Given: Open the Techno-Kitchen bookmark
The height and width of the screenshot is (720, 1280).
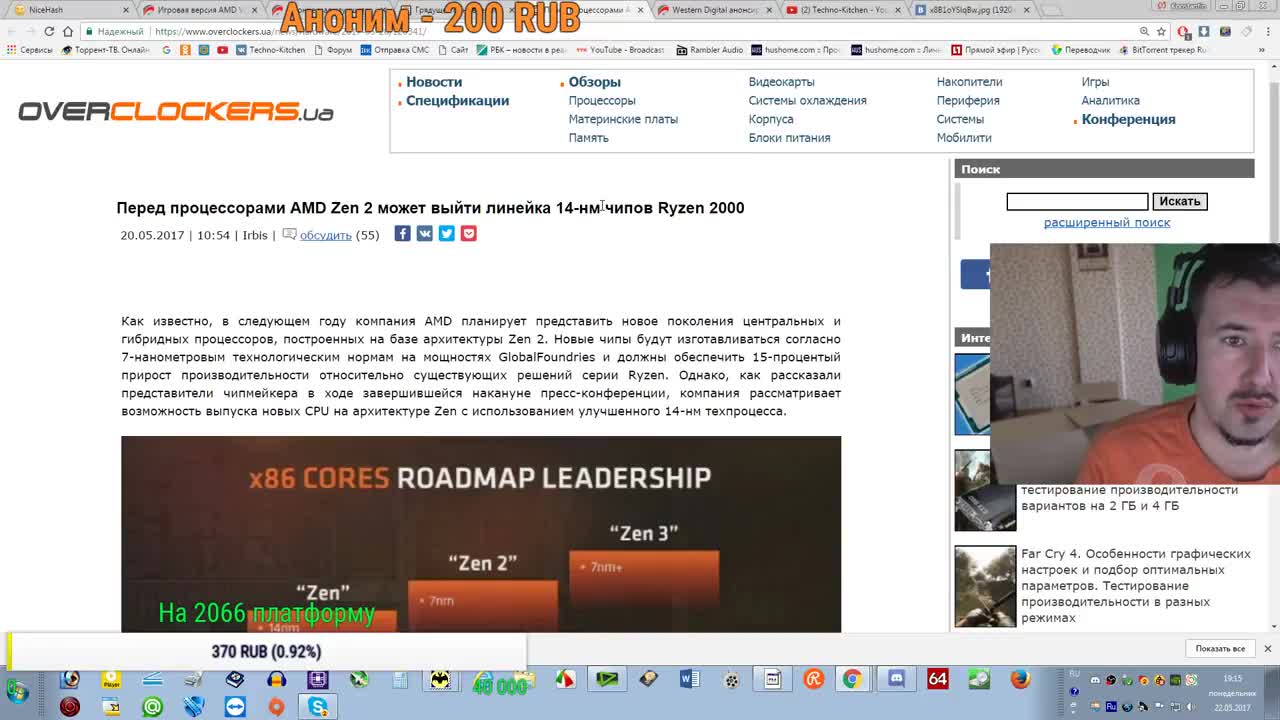Looking at the screenshot, I should (270, 50).
